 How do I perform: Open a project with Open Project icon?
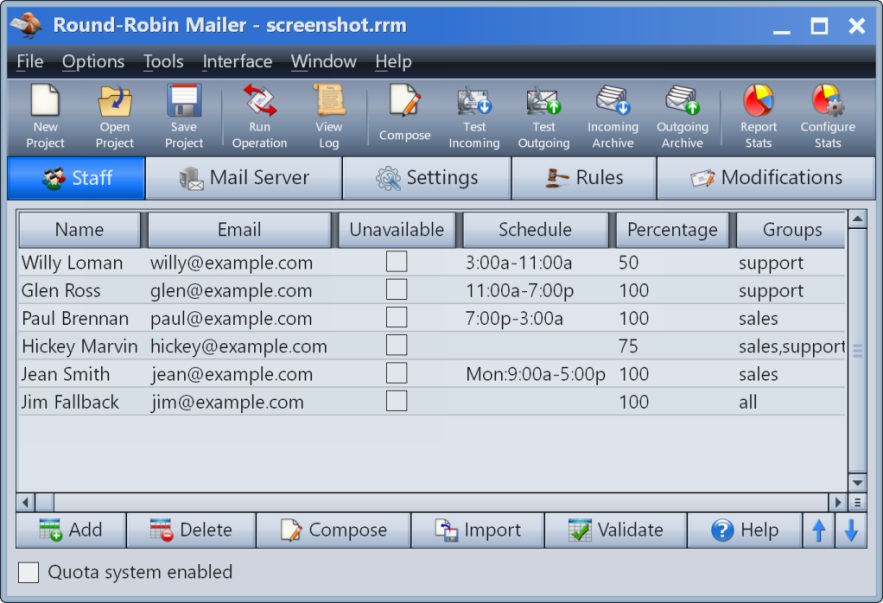[114, 103]
